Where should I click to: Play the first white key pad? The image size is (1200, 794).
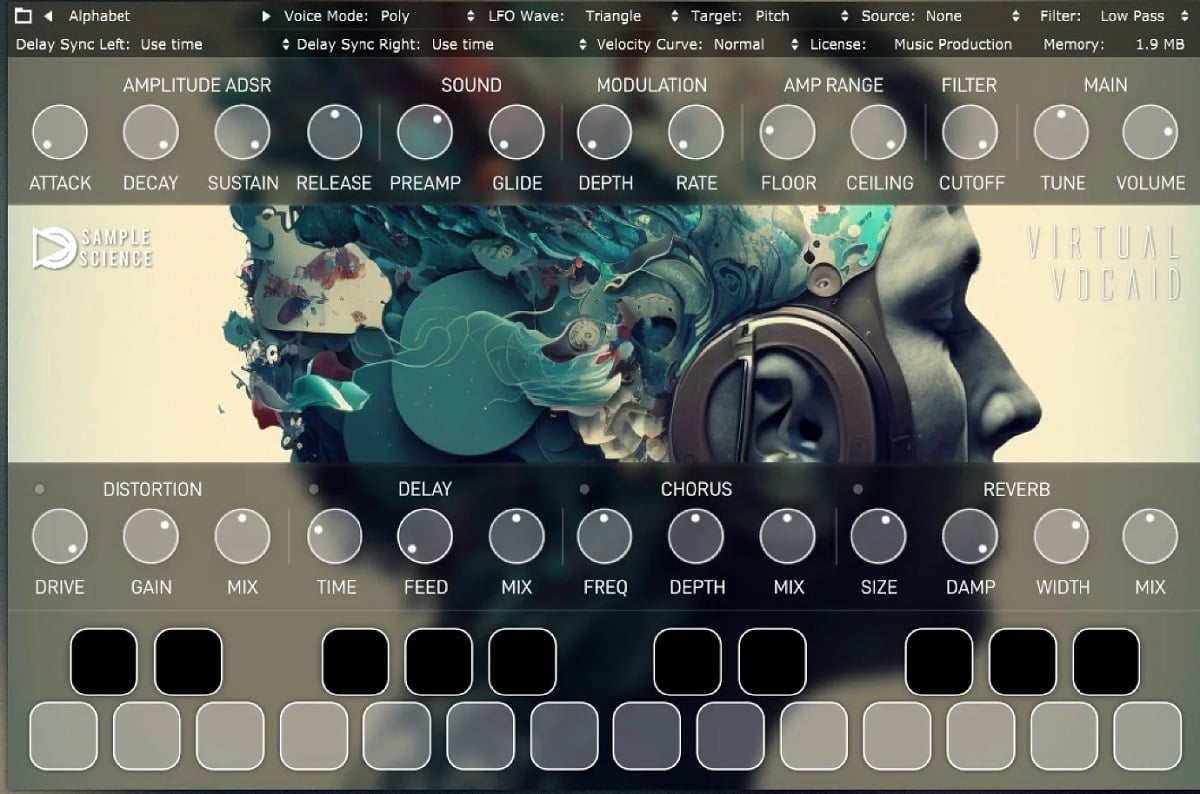[64, 736]
